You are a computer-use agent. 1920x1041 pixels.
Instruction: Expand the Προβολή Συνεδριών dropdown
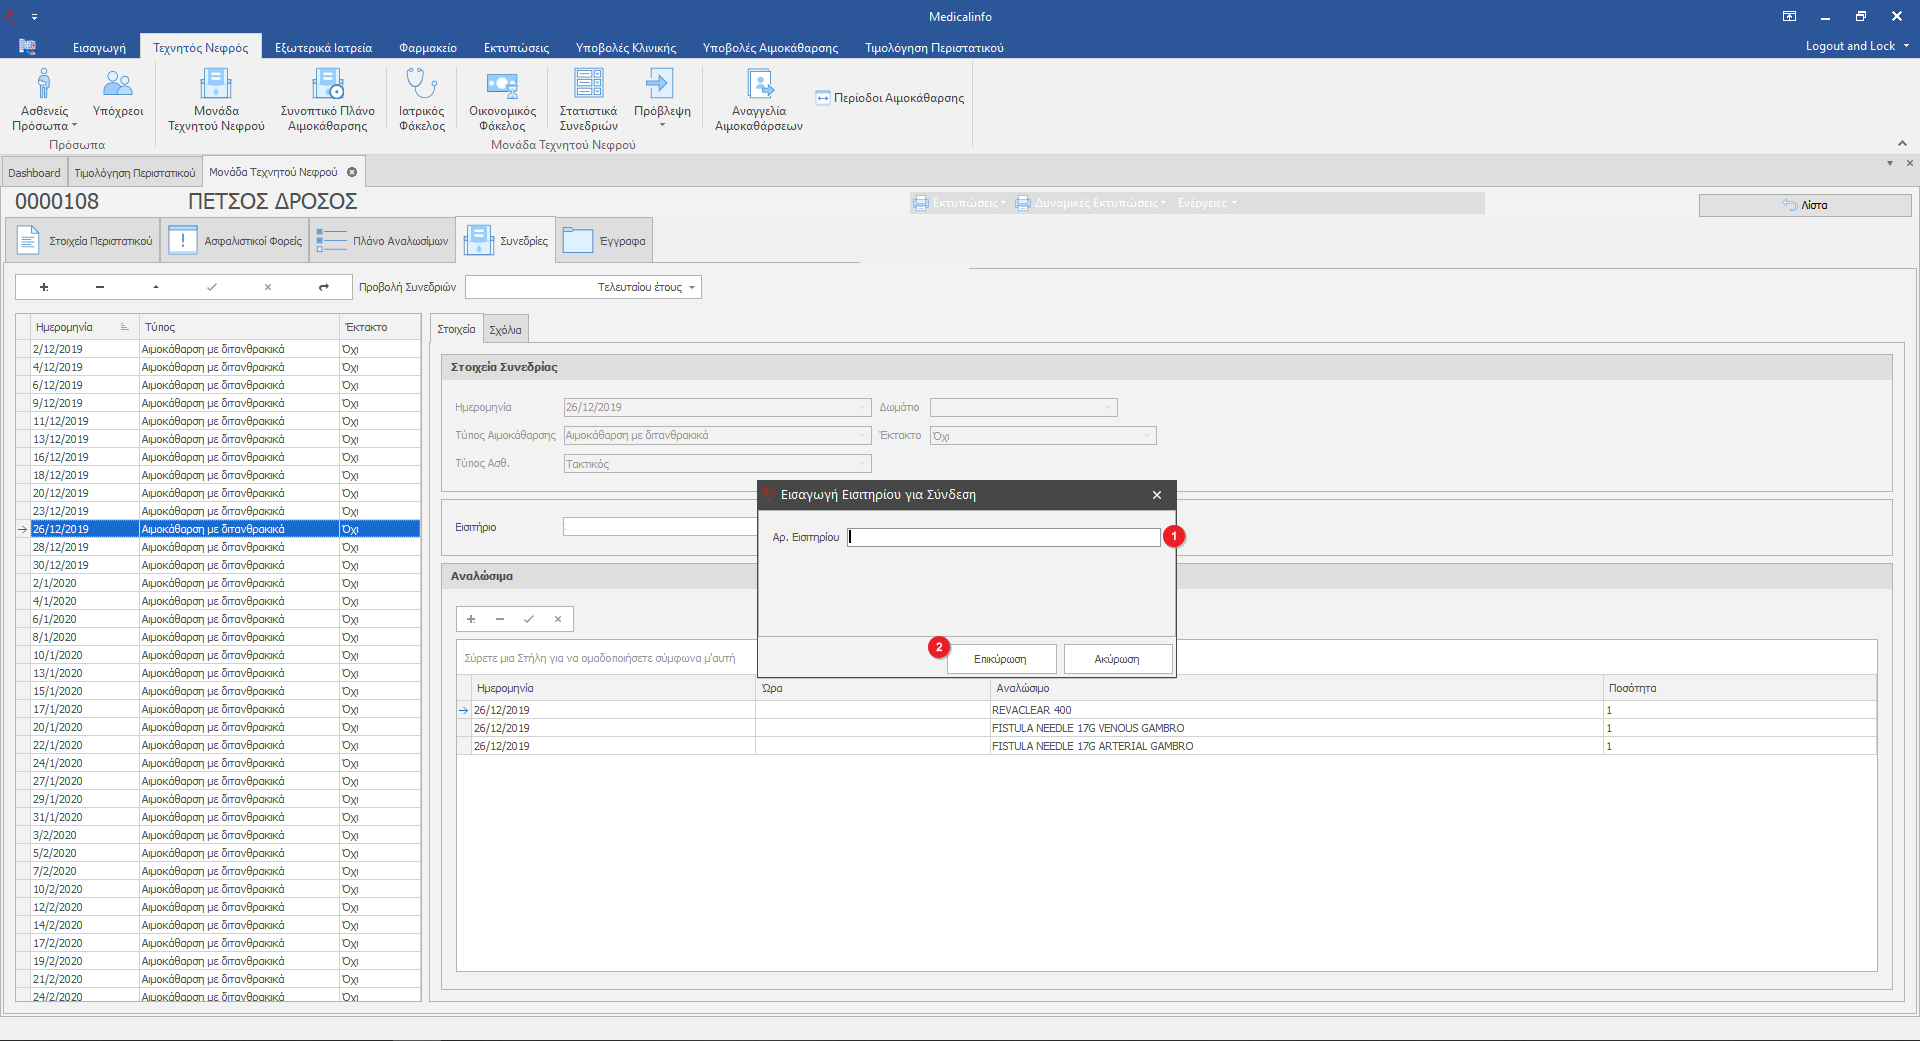(x=691, y=288)
